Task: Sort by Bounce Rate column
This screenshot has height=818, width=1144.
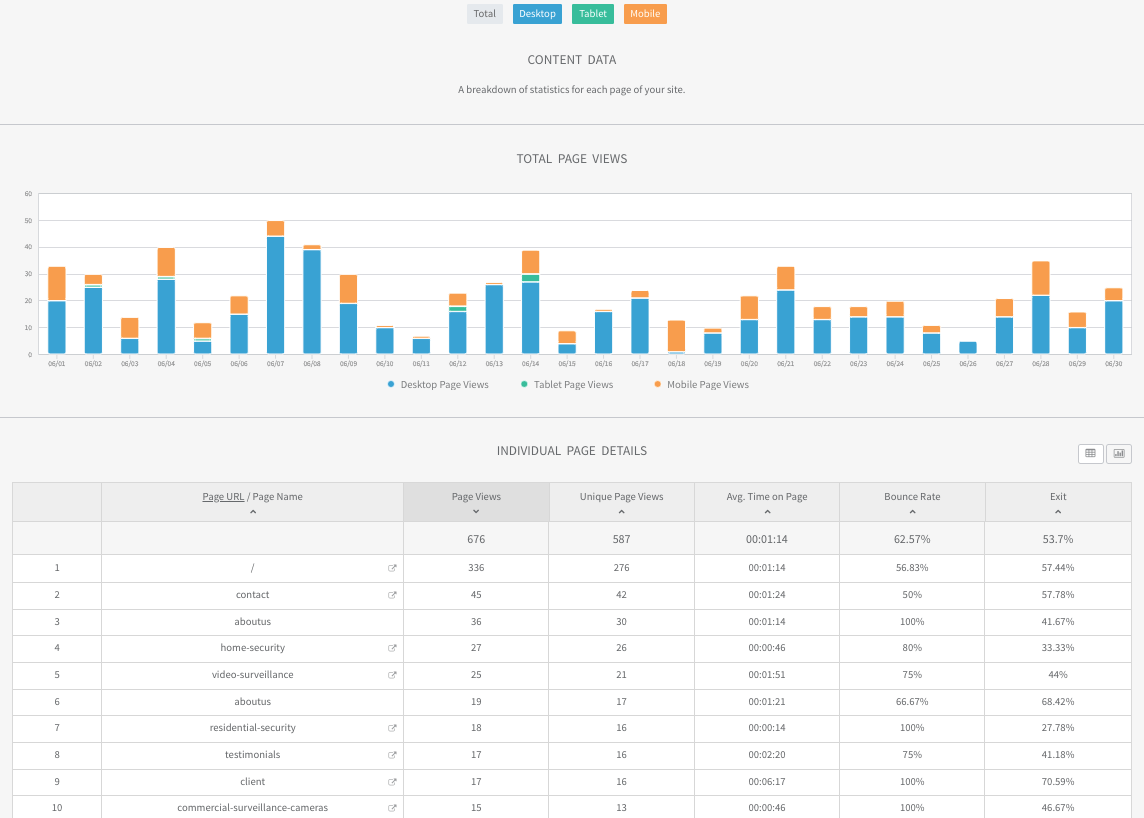Action: pyautogui.click(x=912, y=502)
